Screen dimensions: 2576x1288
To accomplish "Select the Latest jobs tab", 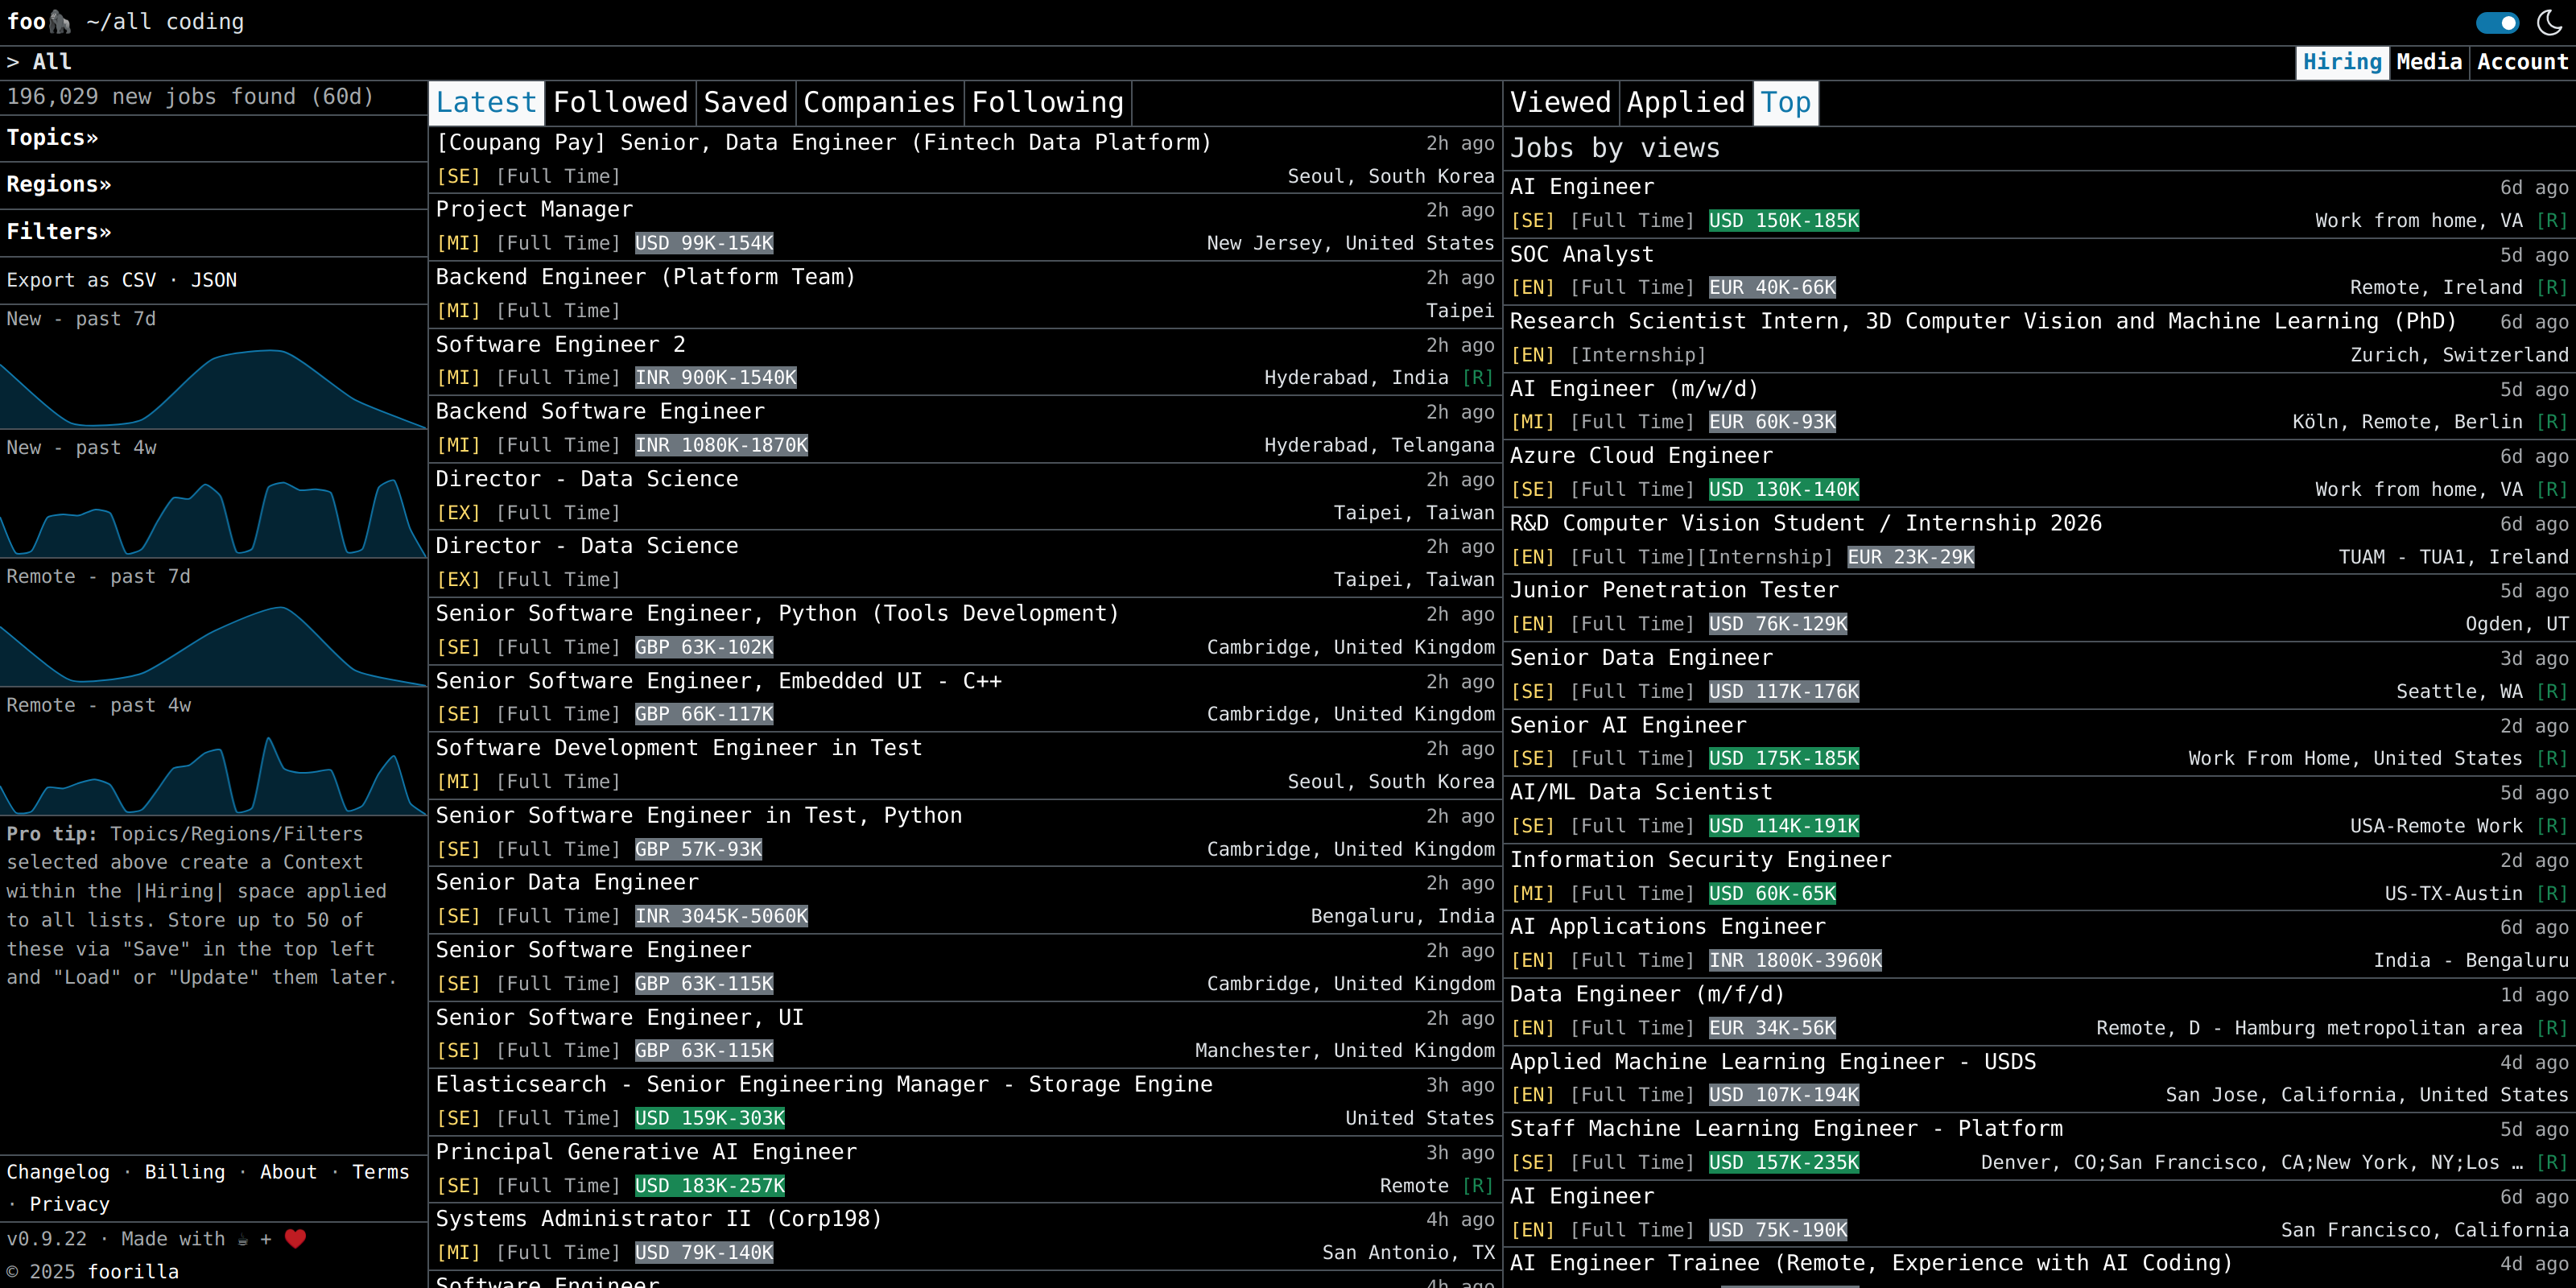I will point(486,102).
